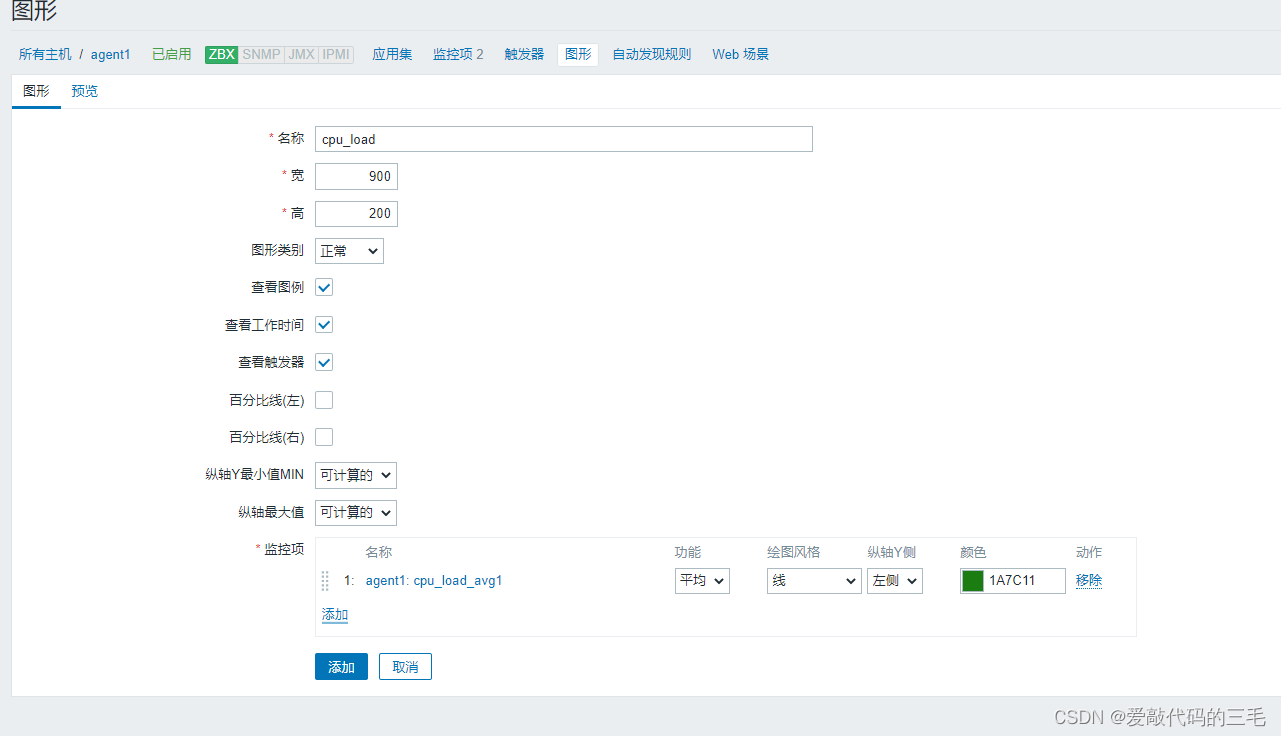This screenshot has height=736, width=1281.
Task: Enable the 百分比线(右) checkbox
Action: point(324,437)
